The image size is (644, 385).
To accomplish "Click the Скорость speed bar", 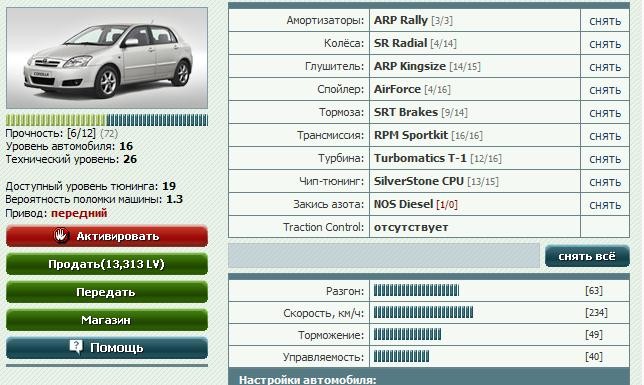I will tap(423, 312).
